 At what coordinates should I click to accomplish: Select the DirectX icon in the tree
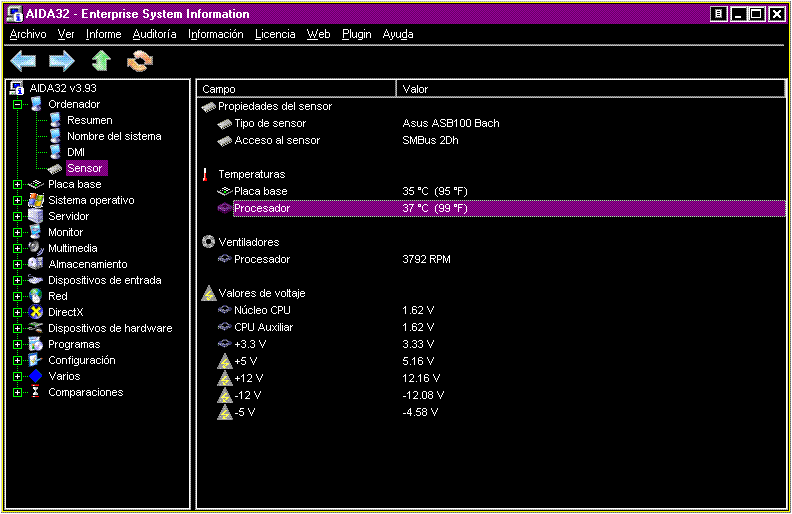36,312
